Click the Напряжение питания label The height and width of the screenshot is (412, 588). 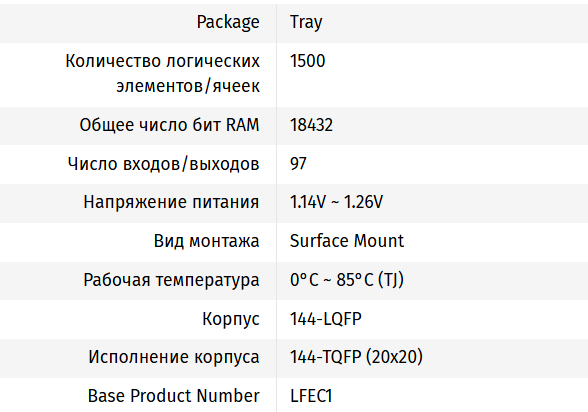(171, 202)
